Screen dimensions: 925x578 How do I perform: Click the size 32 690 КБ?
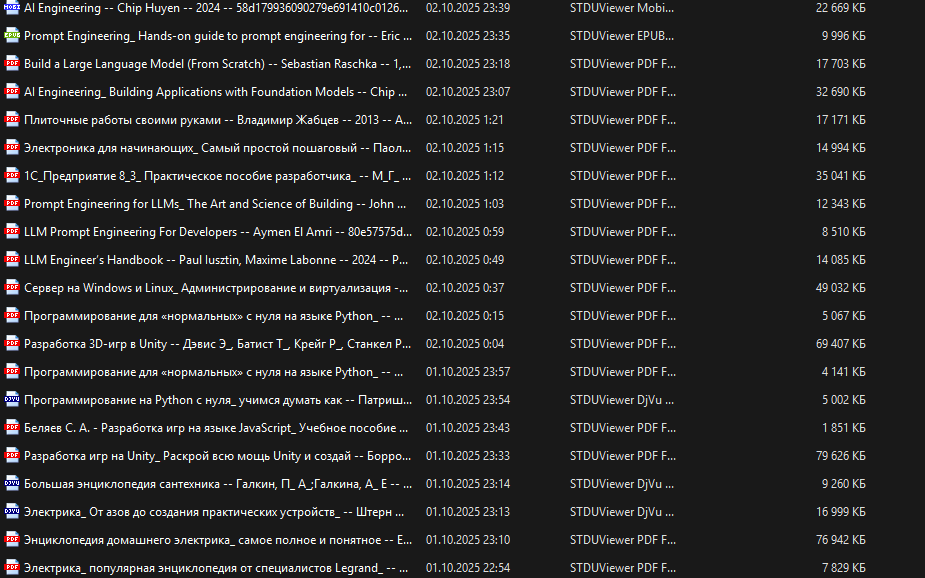point(841,91)
